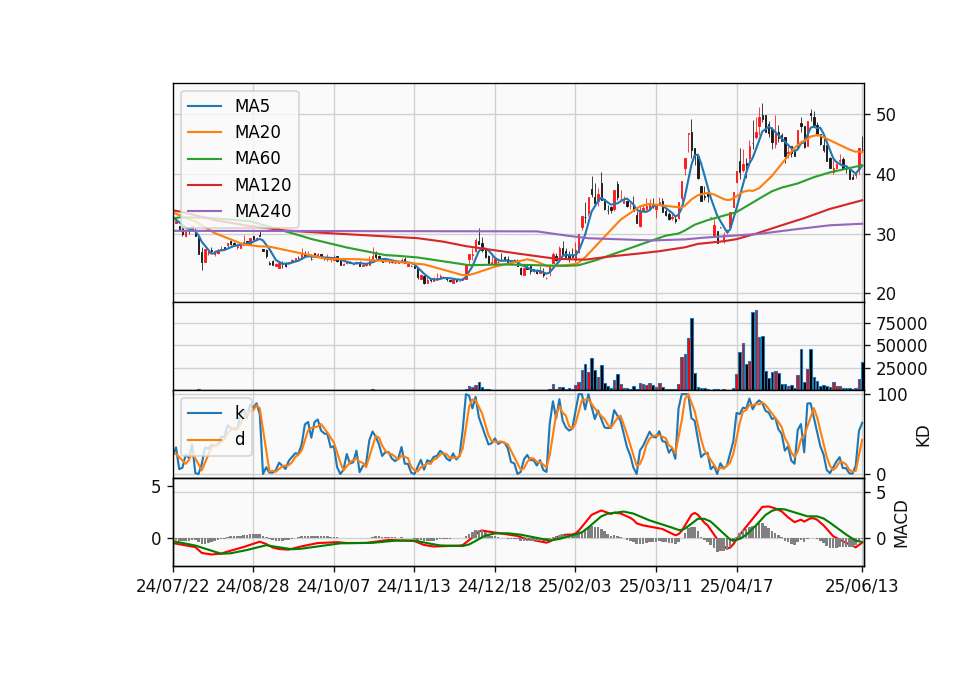Click the 25/04/17 date tick label
This screenshot has width=960, height=690.
tap(737, 586)
